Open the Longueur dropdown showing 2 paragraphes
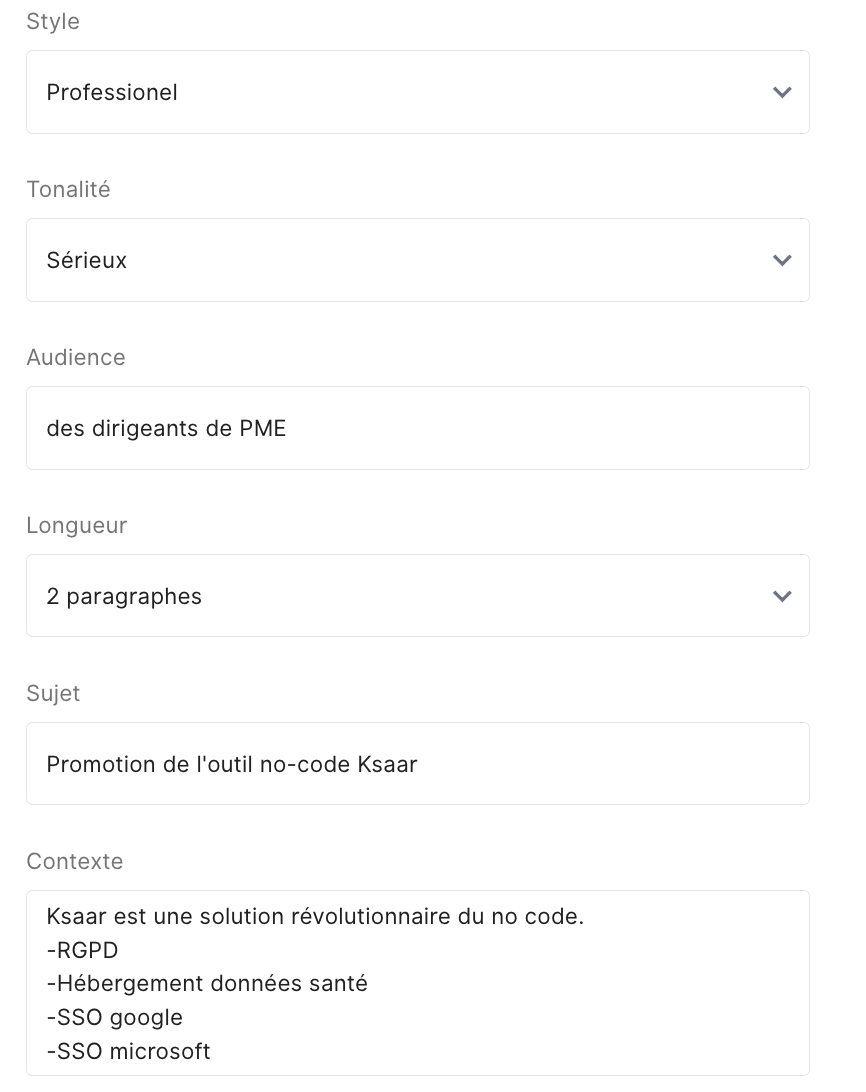The image size is (866, 1092). coord(400,596)
